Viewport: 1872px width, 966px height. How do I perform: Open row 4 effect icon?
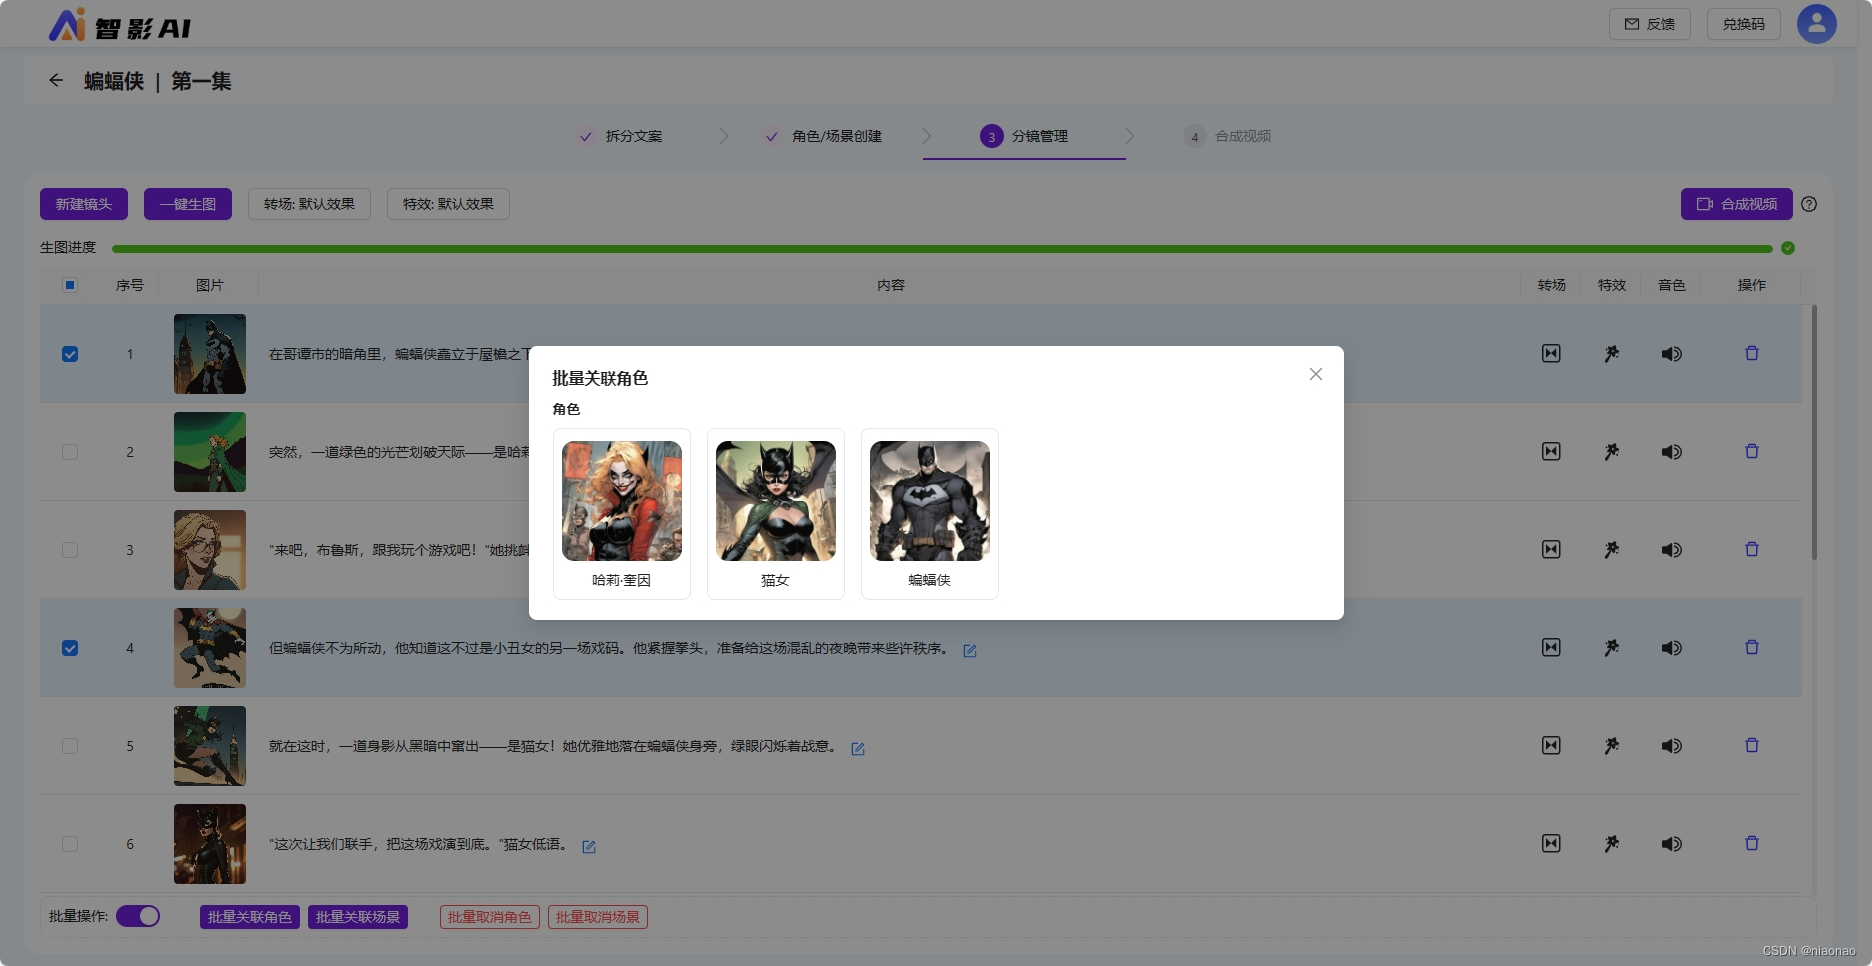[1612, 647]
